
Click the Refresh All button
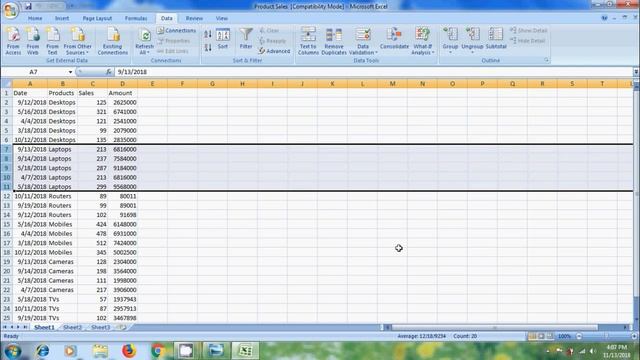pyautogui.click(x=144, y=41)
